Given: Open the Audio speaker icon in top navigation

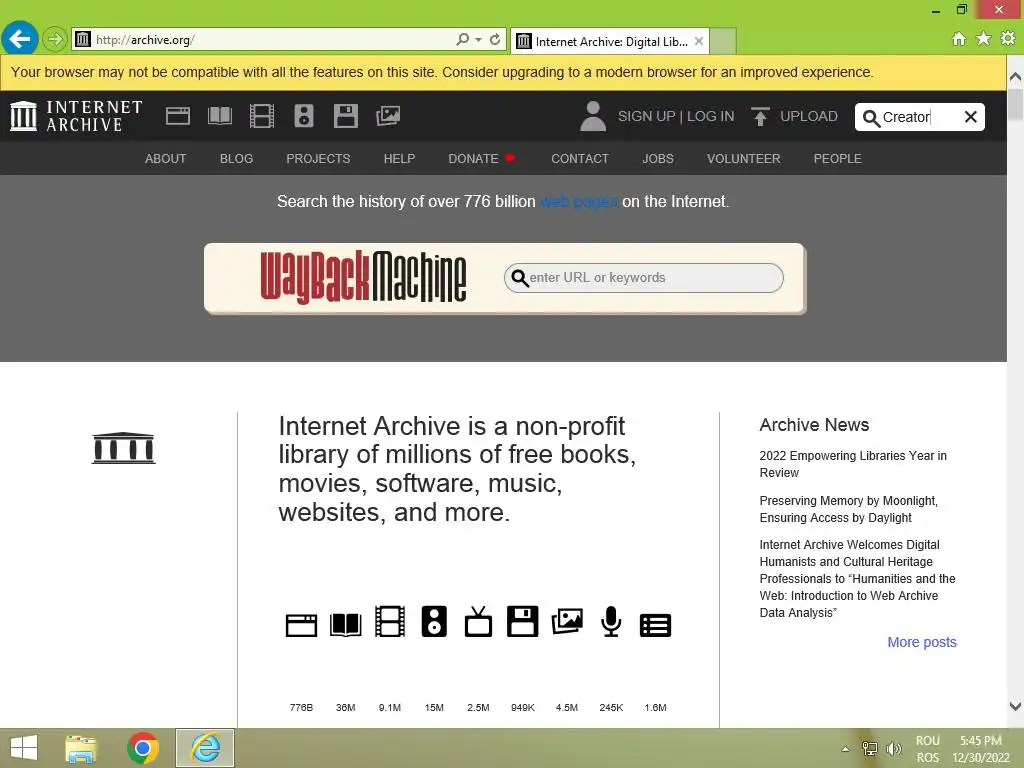Looking at the screenshot, I should click(x=304, y=116).
